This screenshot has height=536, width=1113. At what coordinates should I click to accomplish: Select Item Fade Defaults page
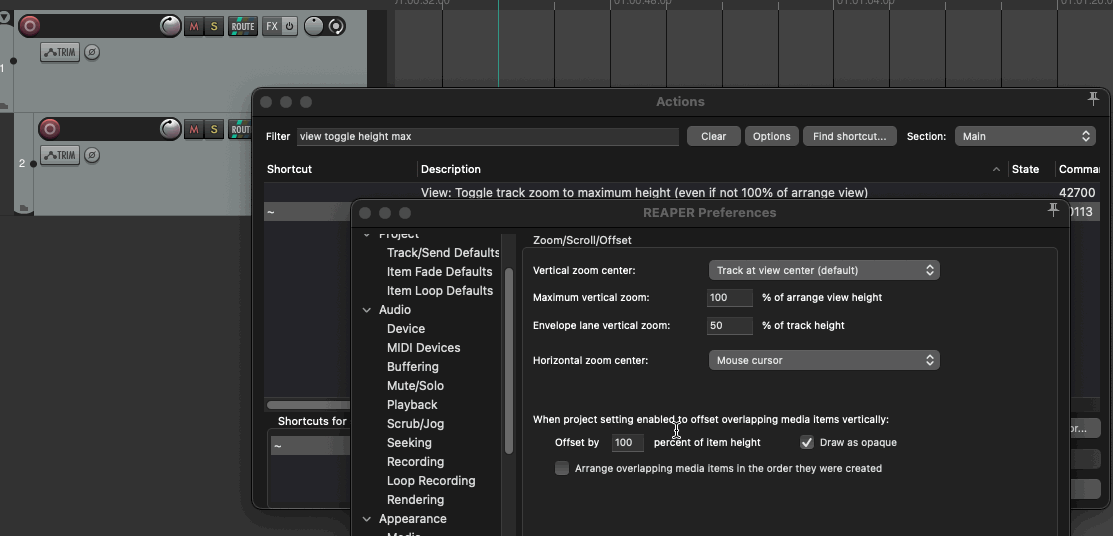[439, 272]
